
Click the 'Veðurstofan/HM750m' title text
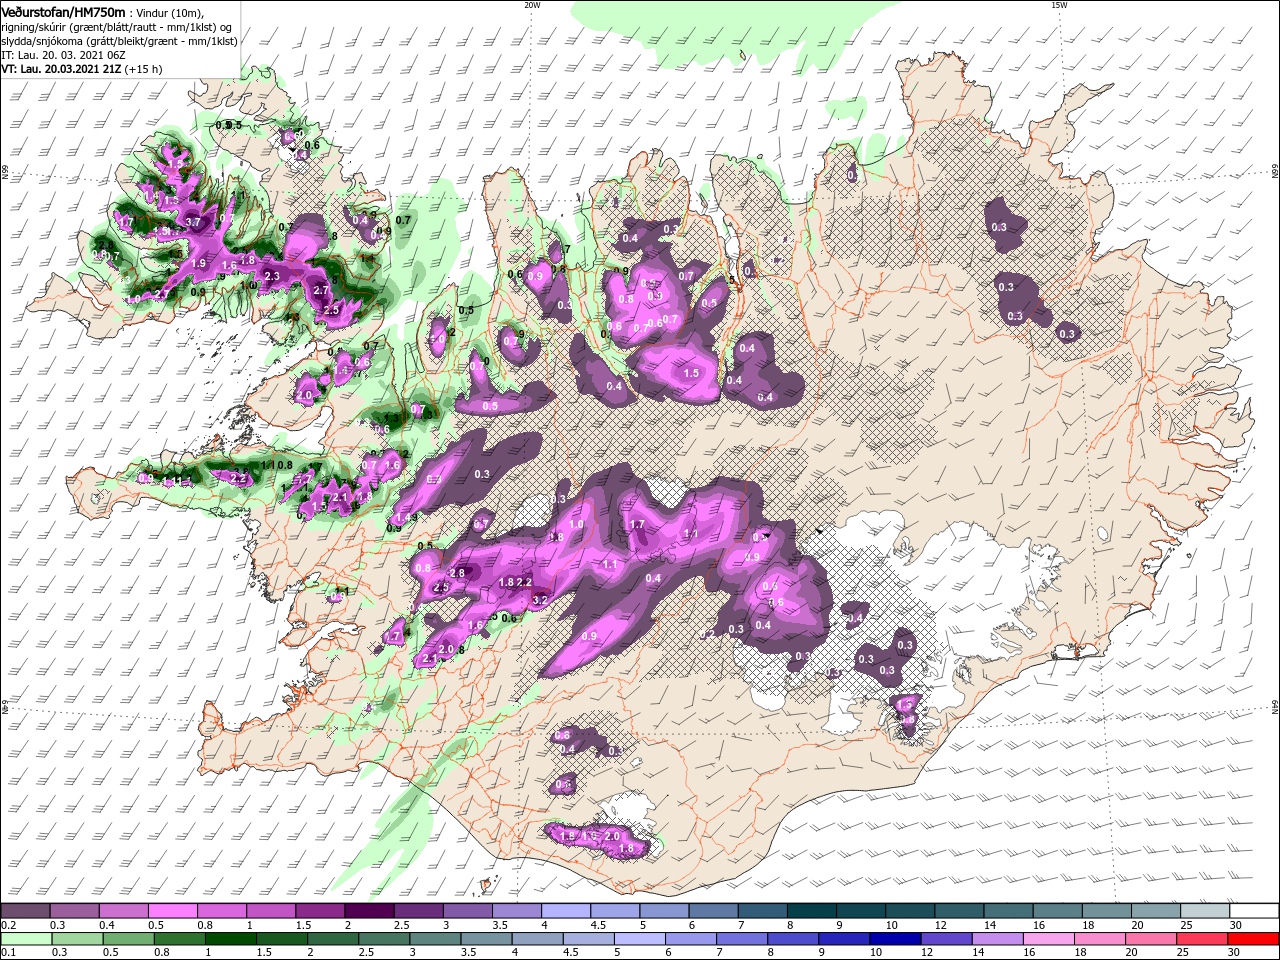click(63, 12)
